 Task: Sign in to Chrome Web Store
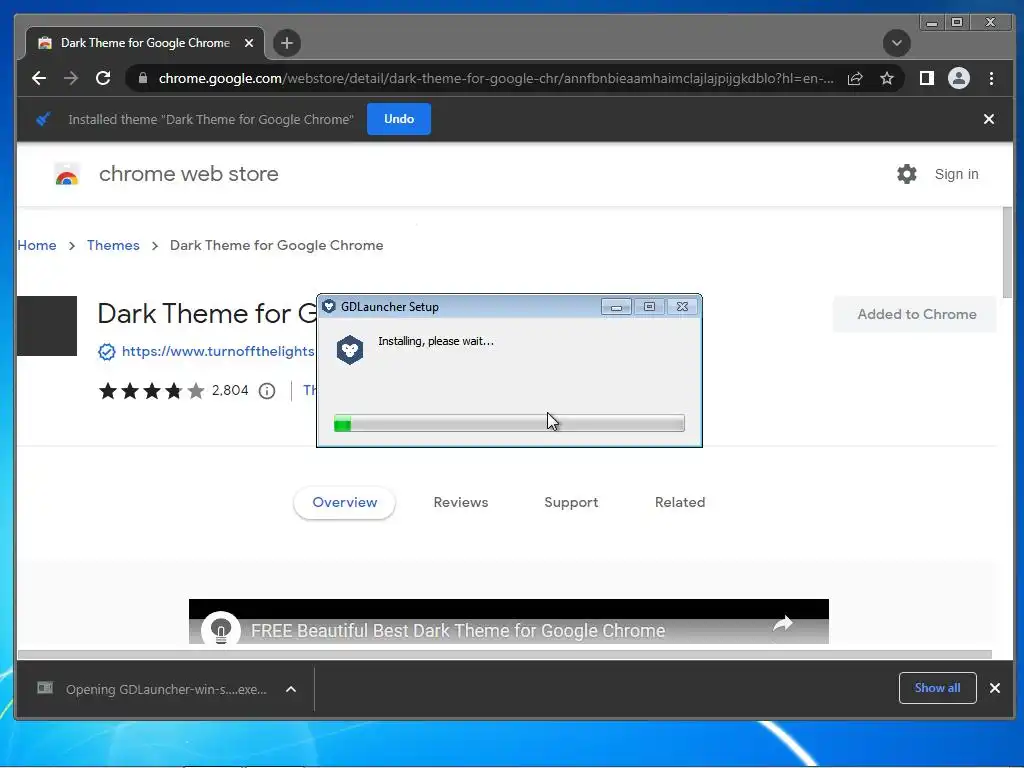[956, 174]
